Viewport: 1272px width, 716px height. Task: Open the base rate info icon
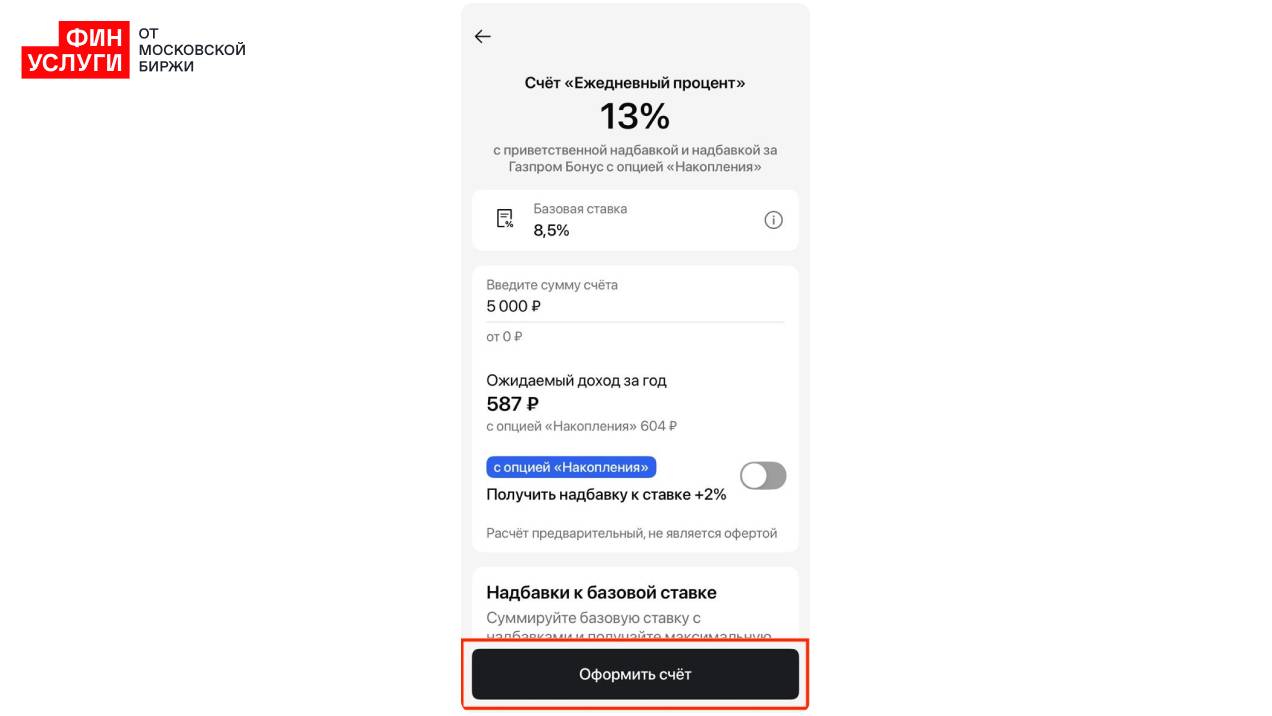coord(773,220)
